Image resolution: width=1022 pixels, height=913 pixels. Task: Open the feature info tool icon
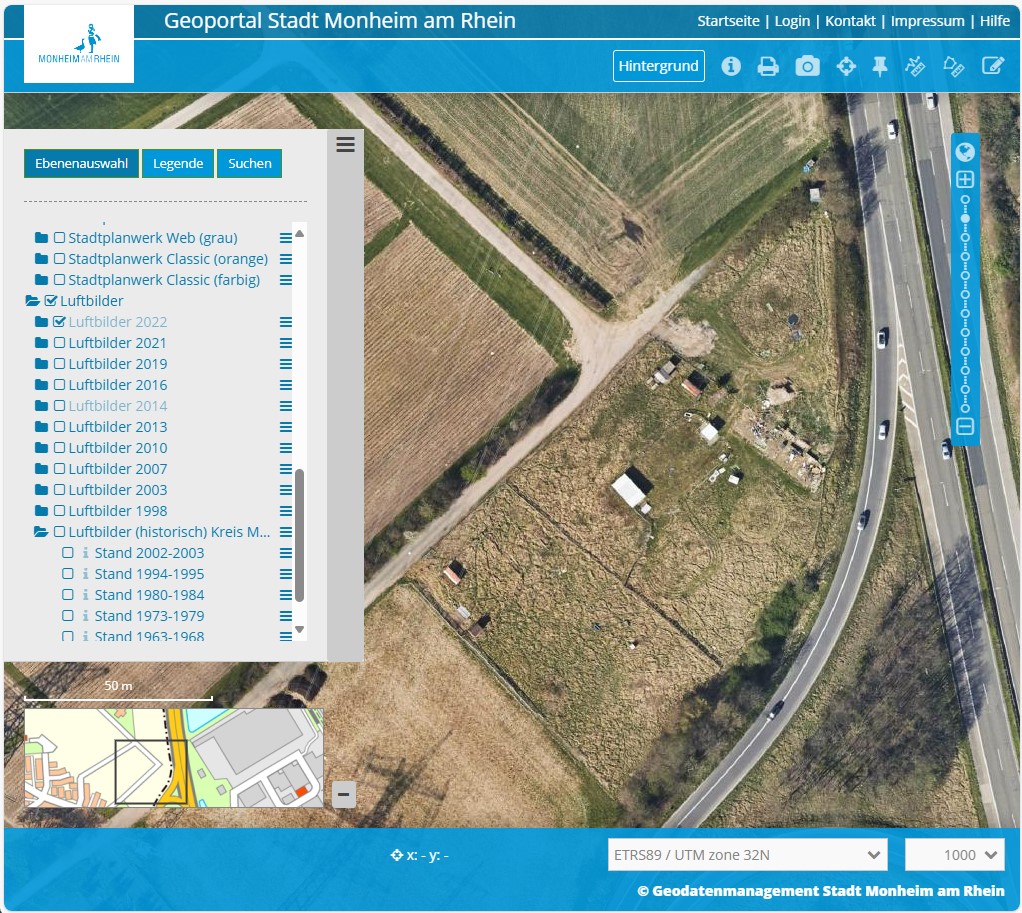pos(731,66)
